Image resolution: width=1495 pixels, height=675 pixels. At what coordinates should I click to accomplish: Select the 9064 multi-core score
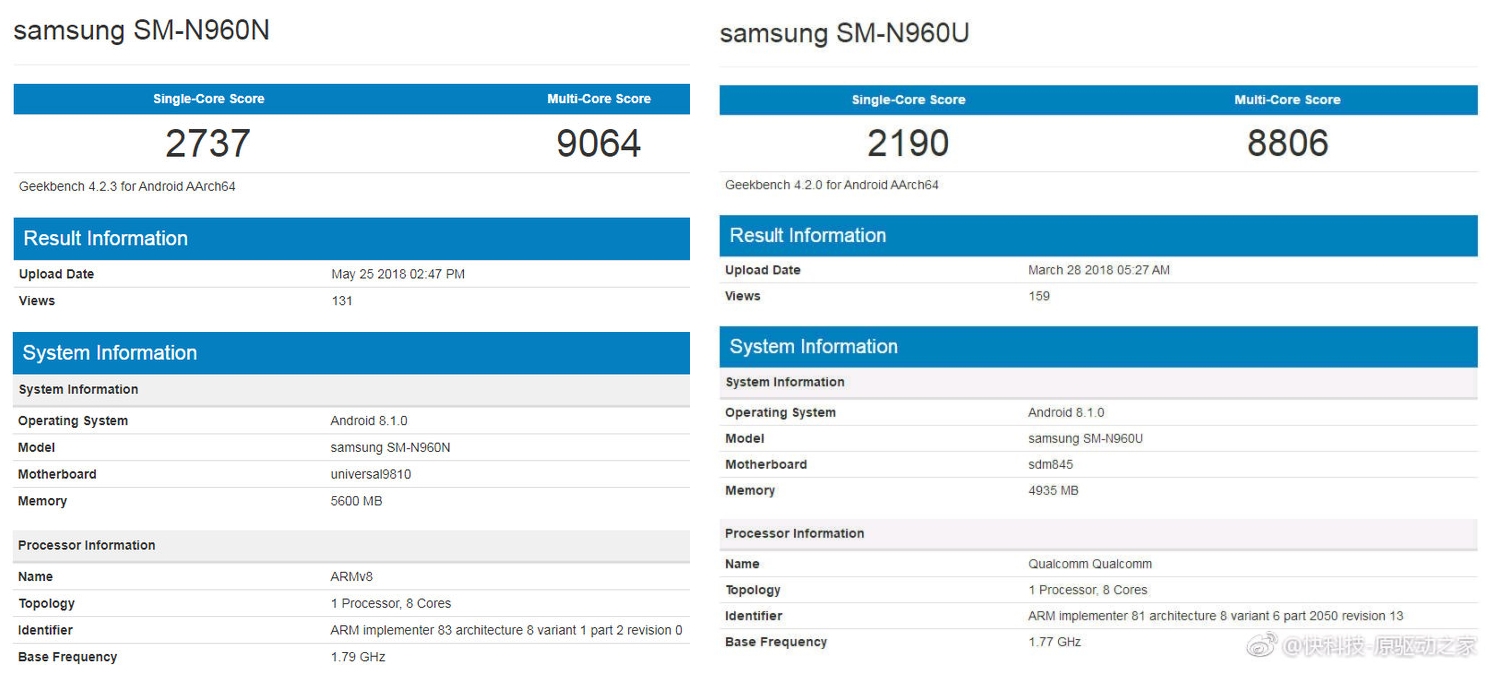tap(598, 144)
